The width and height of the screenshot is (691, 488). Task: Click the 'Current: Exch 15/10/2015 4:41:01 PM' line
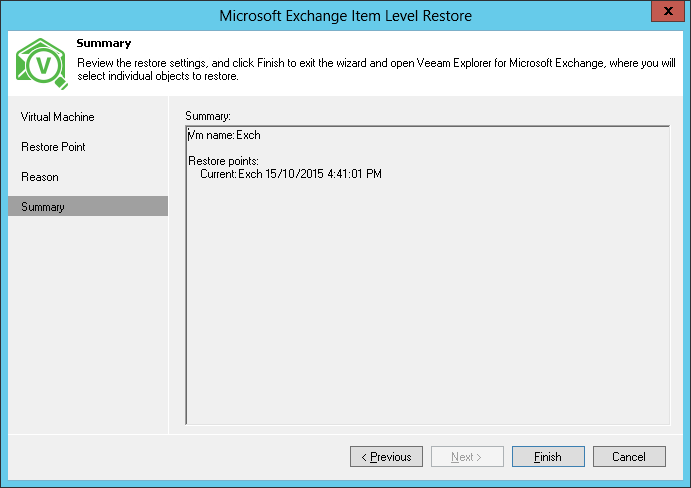click(x=291, y=174)
